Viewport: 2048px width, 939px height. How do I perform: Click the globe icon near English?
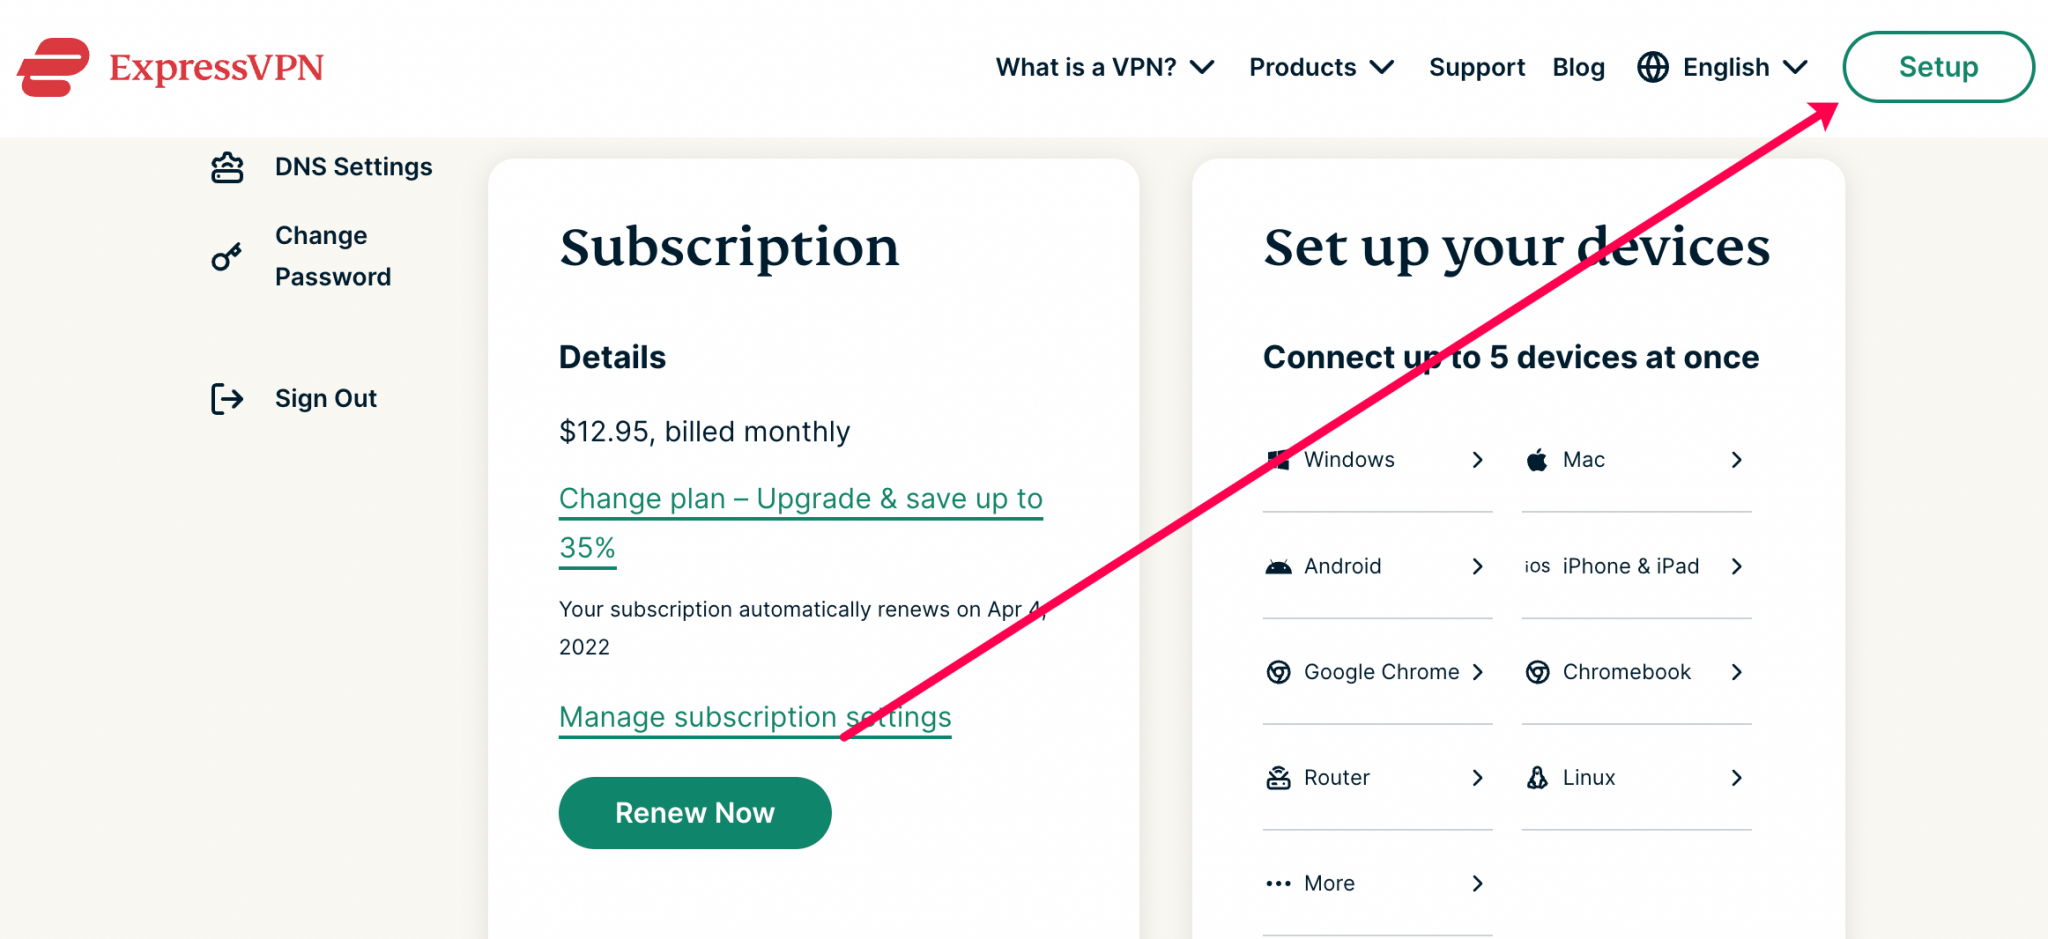click(x=1652, y=67)
